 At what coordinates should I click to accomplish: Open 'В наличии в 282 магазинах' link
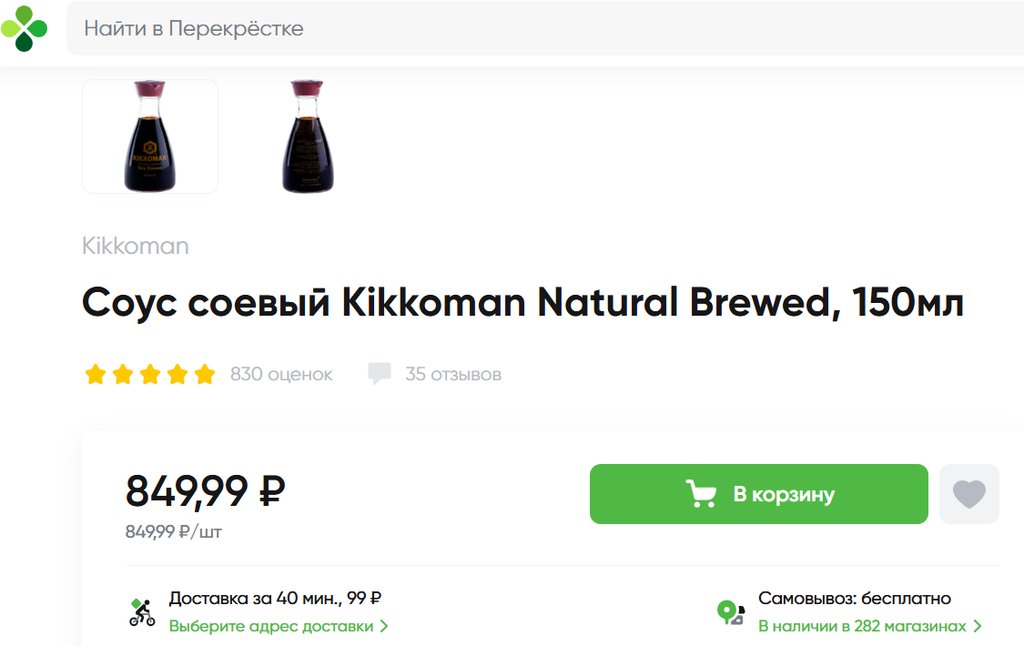[x=861, y=626]
